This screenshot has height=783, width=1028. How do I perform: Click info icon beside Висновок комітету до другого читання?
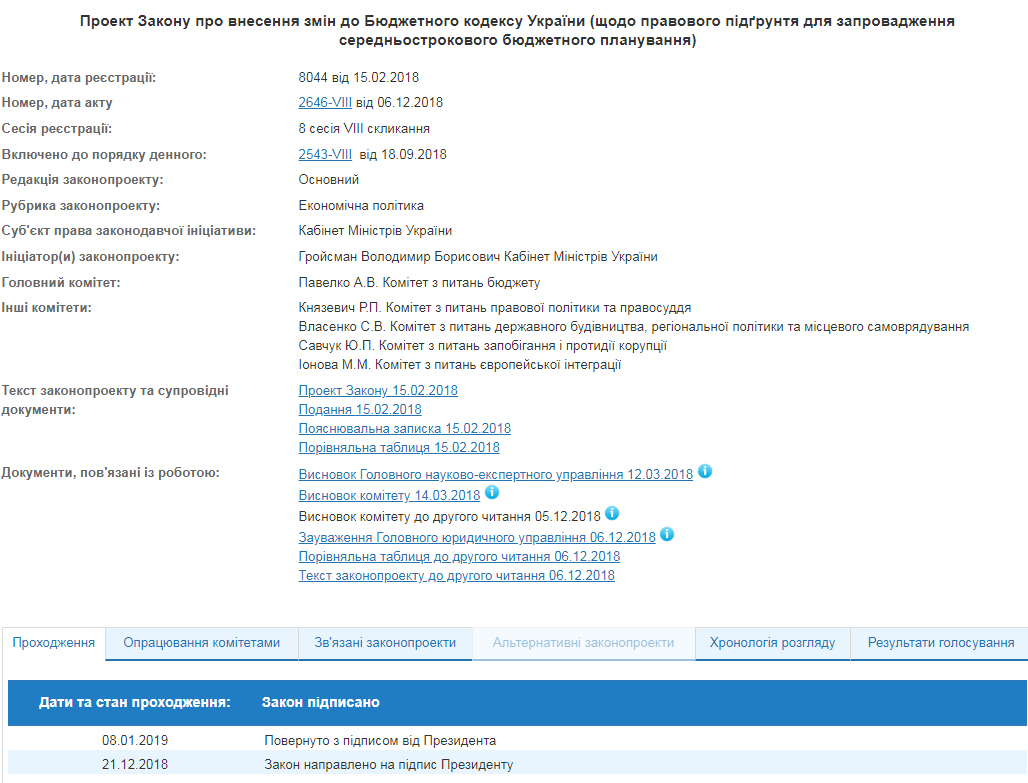pos(612,514)
